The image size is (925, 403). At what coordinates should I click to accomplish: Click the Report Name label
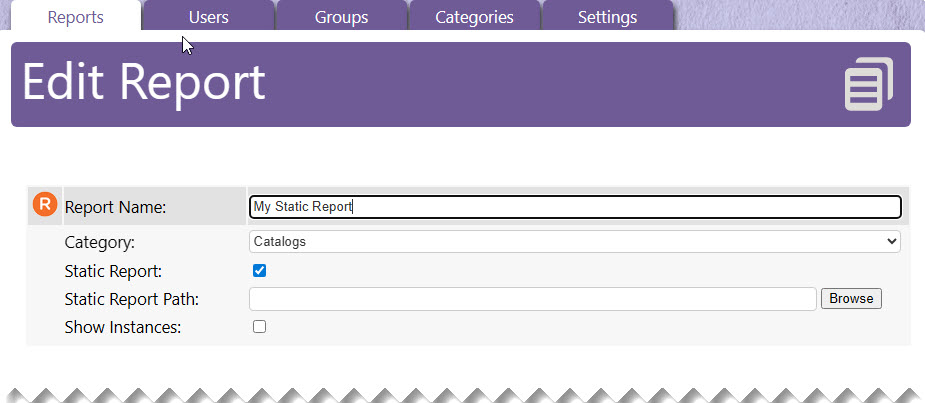pyautogui.click(x=116, y=207)
